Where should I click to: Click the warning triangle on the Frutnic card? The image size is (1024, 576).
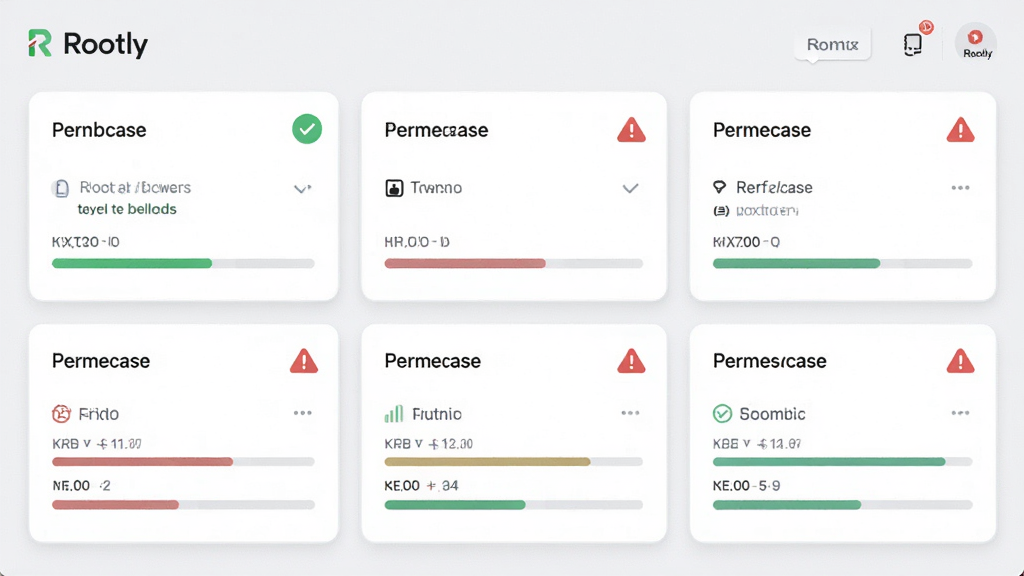631,360
